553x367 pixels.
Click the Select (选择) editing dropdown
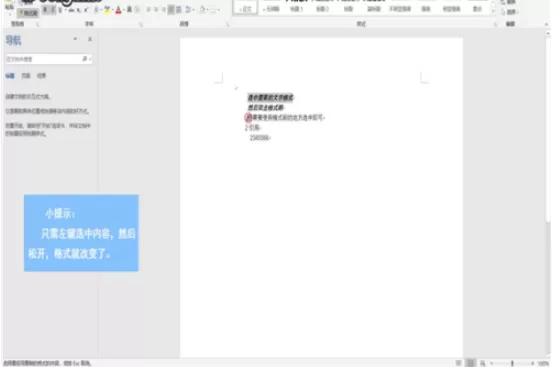pyautogui.click(x=510, y=12)
